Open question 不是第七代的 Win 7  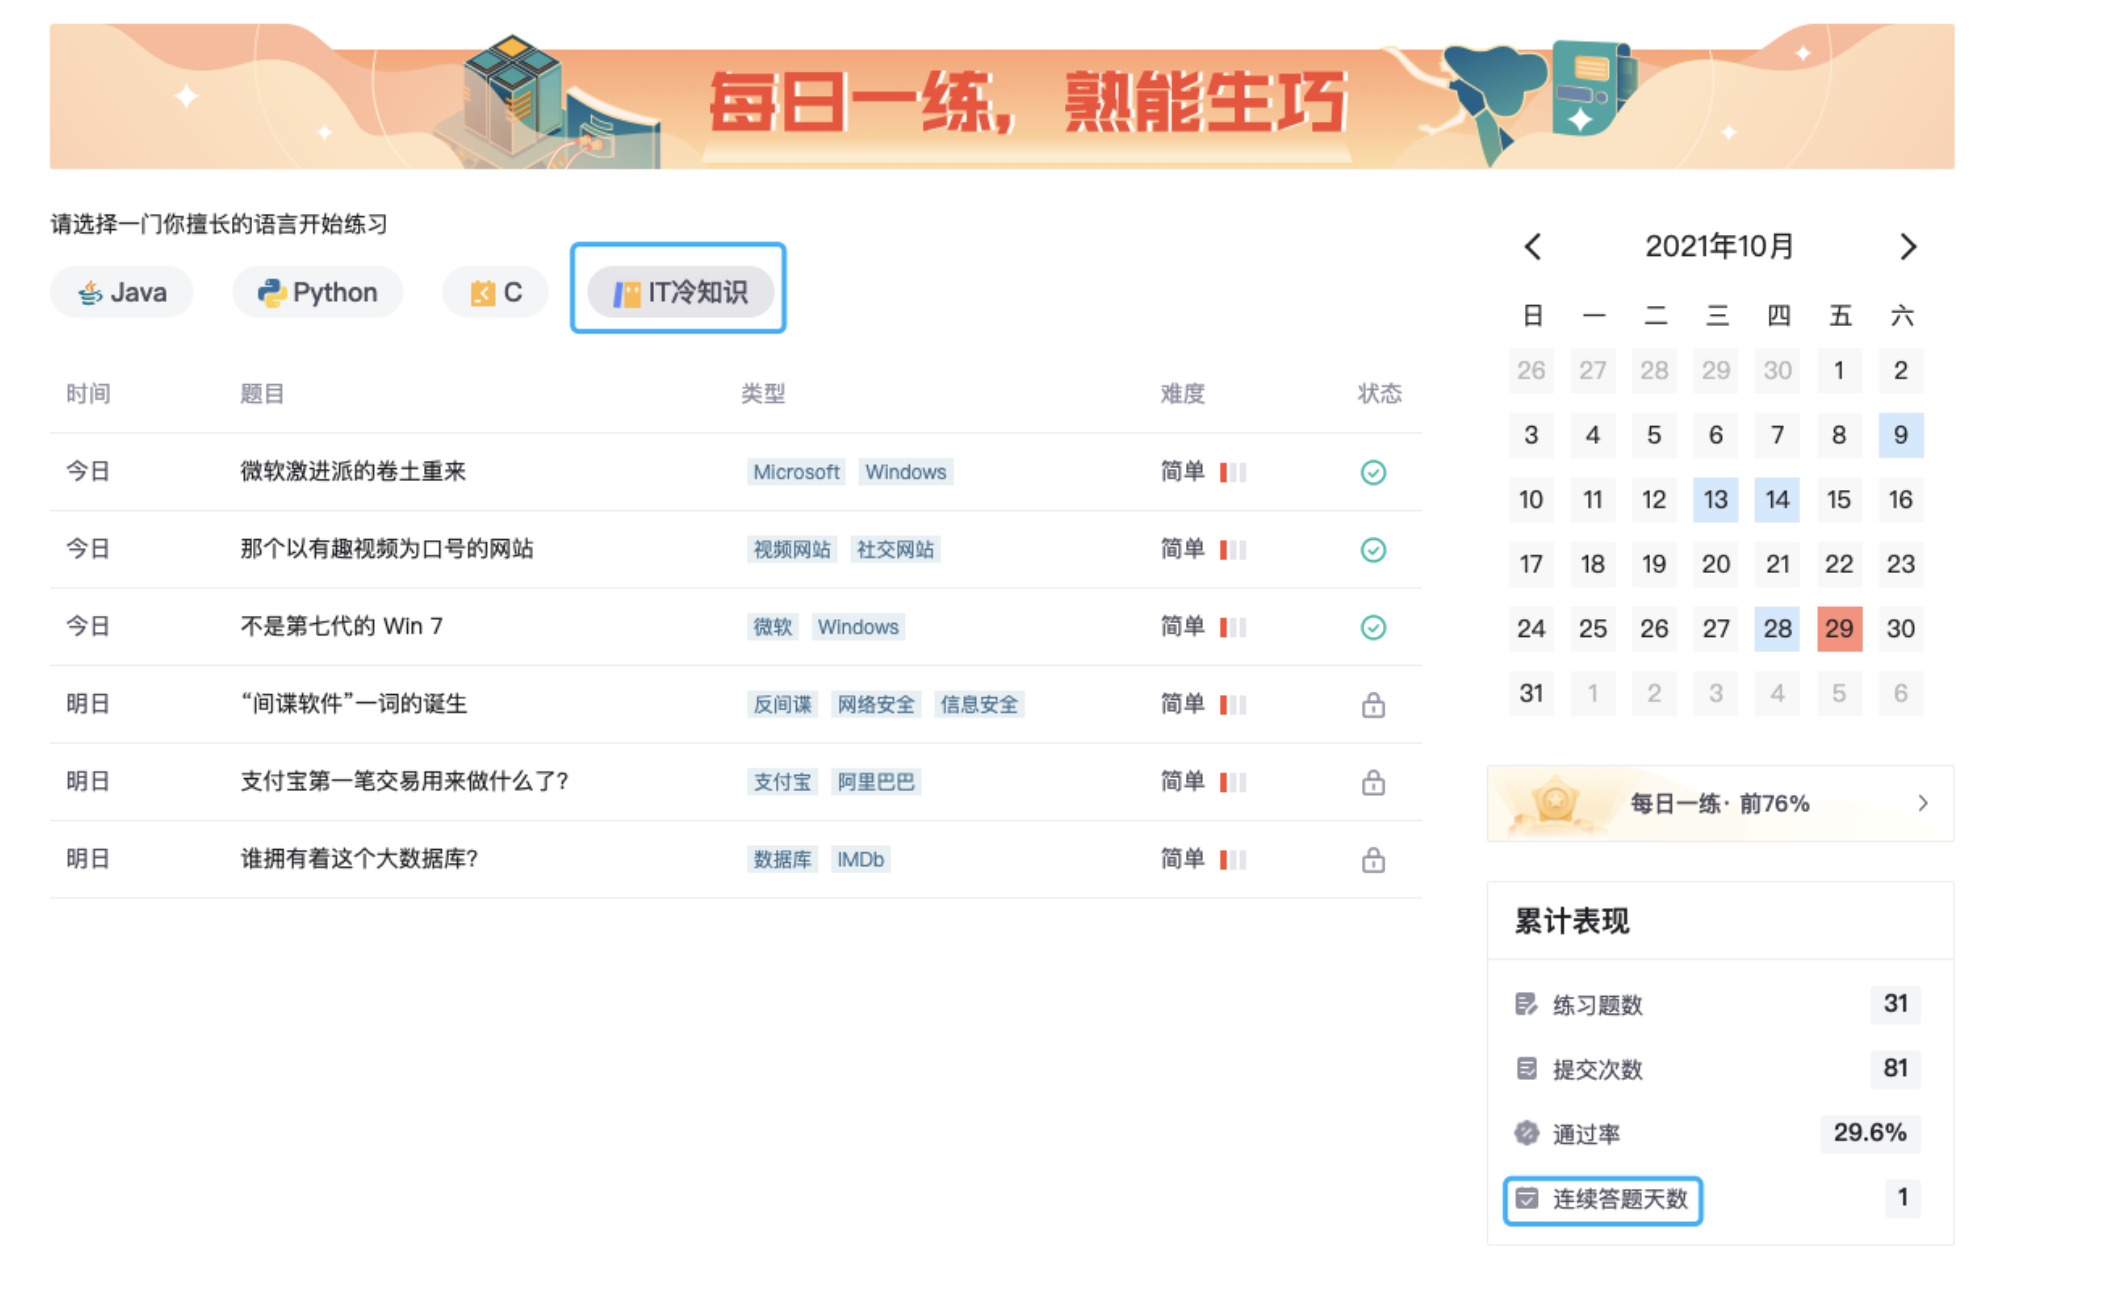point(341,626)
